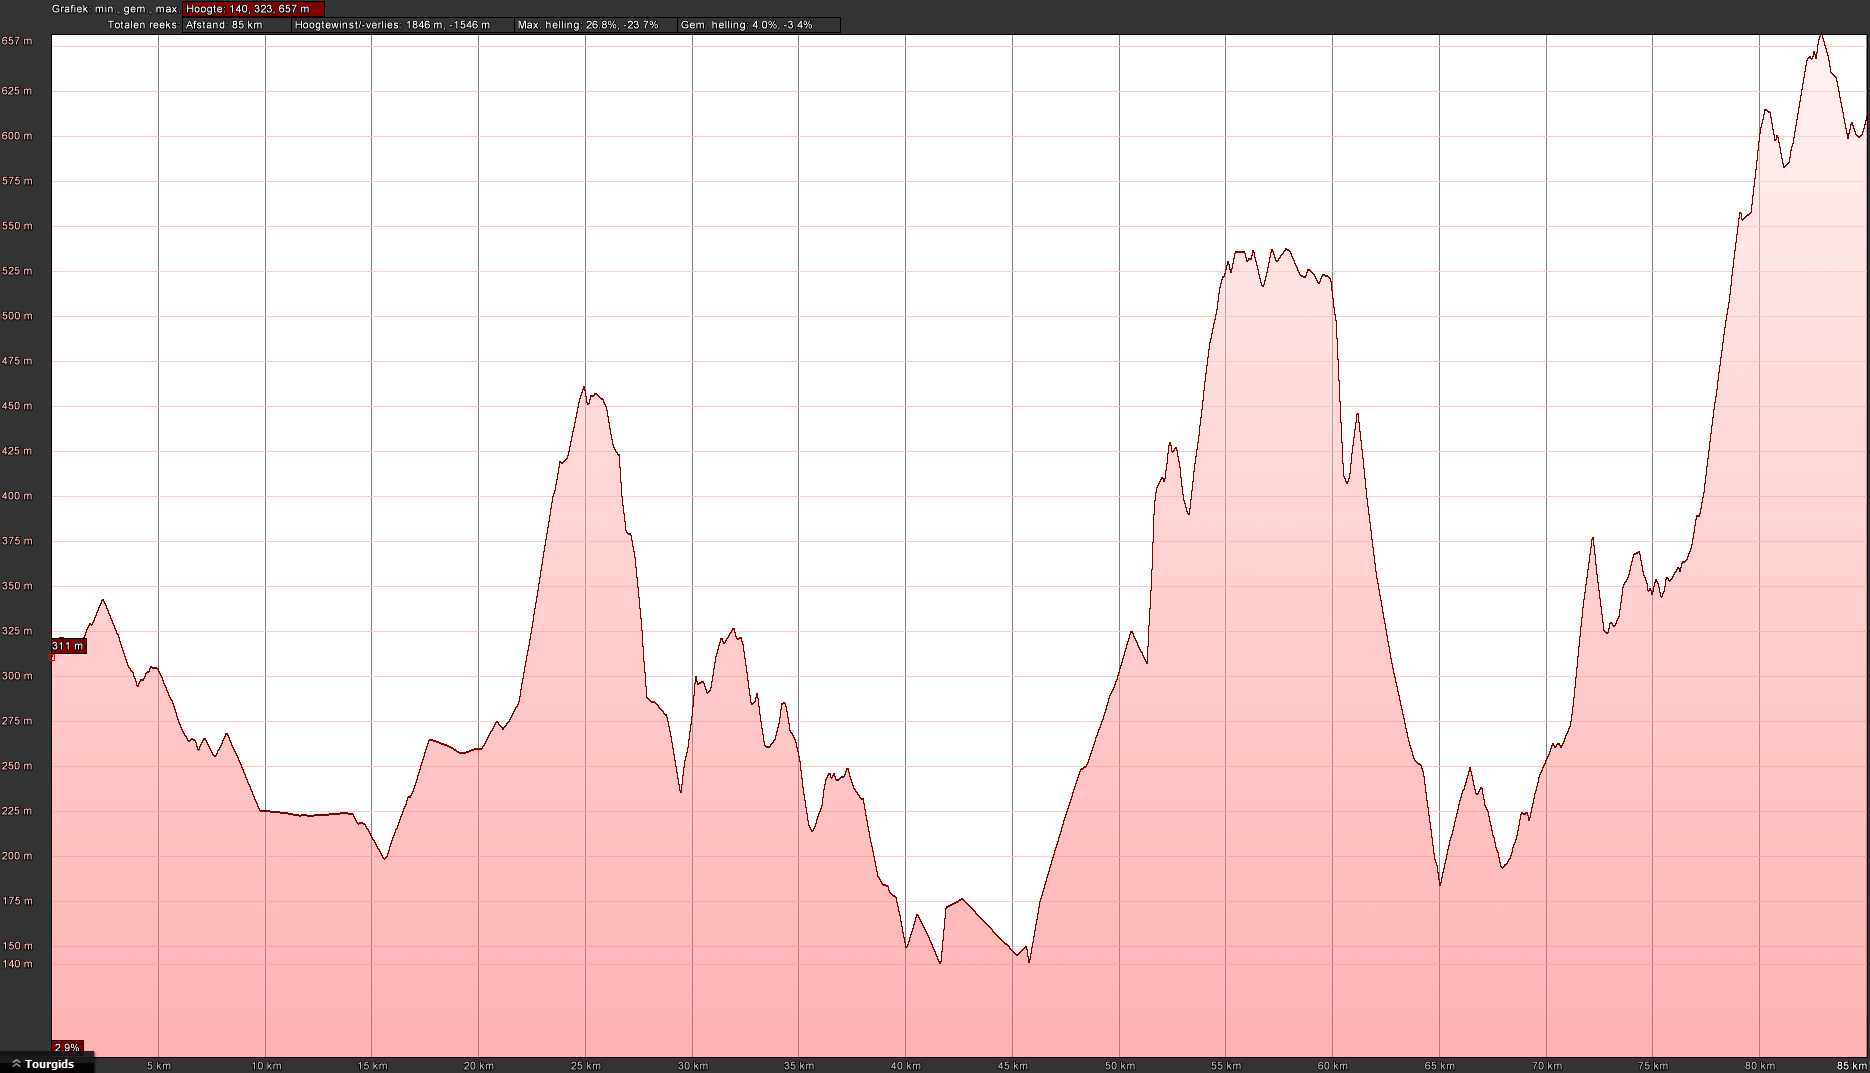
Task: Click the 500 m label on elevation axis
Action: pos(17,316)
